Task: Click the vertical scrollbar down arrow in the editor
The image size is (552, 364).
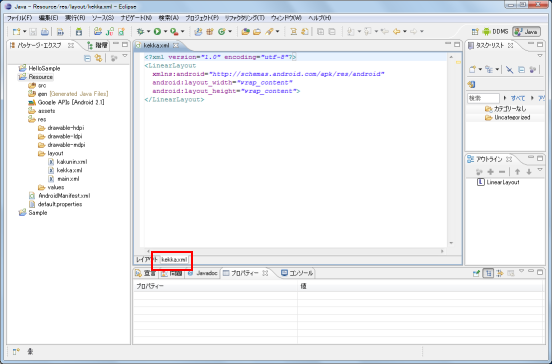Action: (451, 243)
